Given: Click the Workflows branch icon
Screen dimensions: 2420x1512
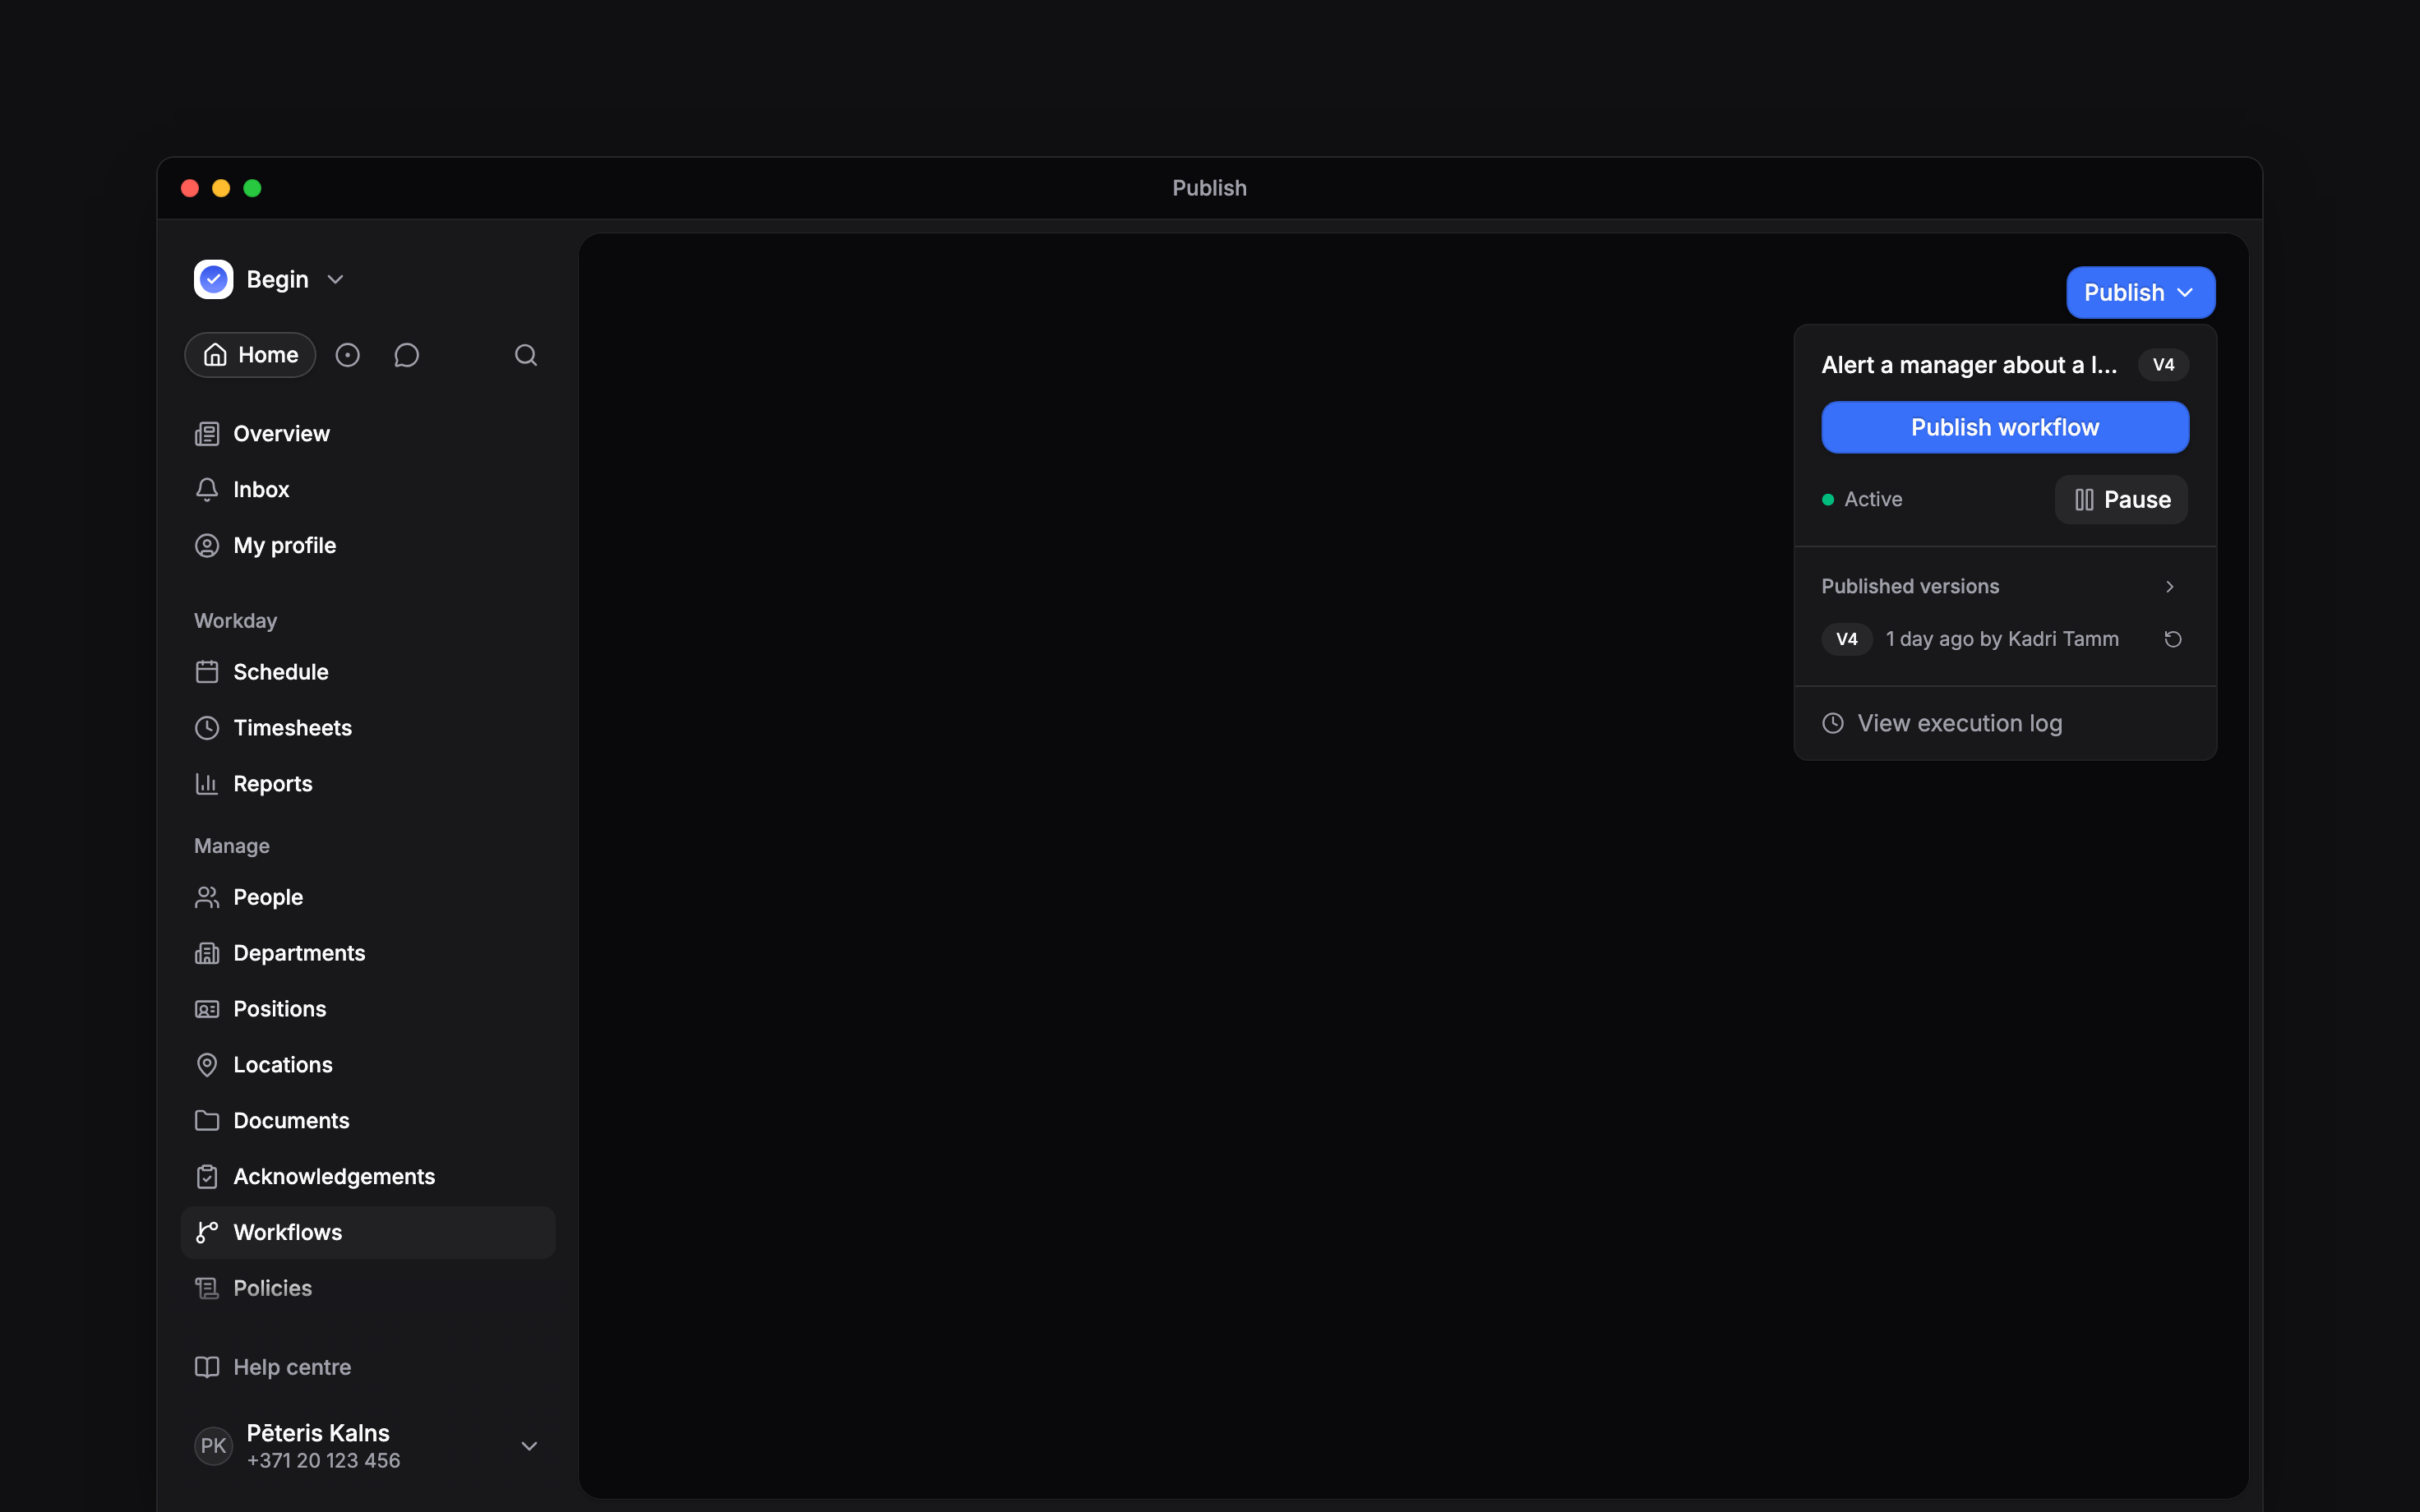Looking at the screenshot, I should pos(207,1233).
